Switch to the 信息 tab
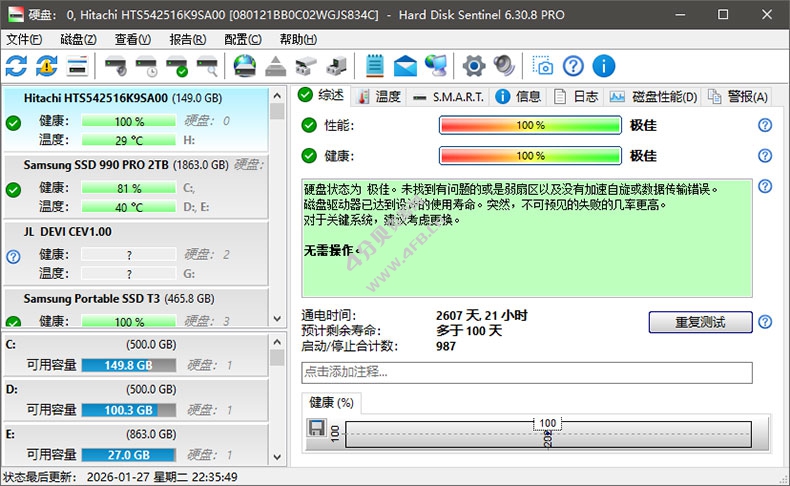The height and width of the screenshot is (486, 790). click(x=518, y=96)
